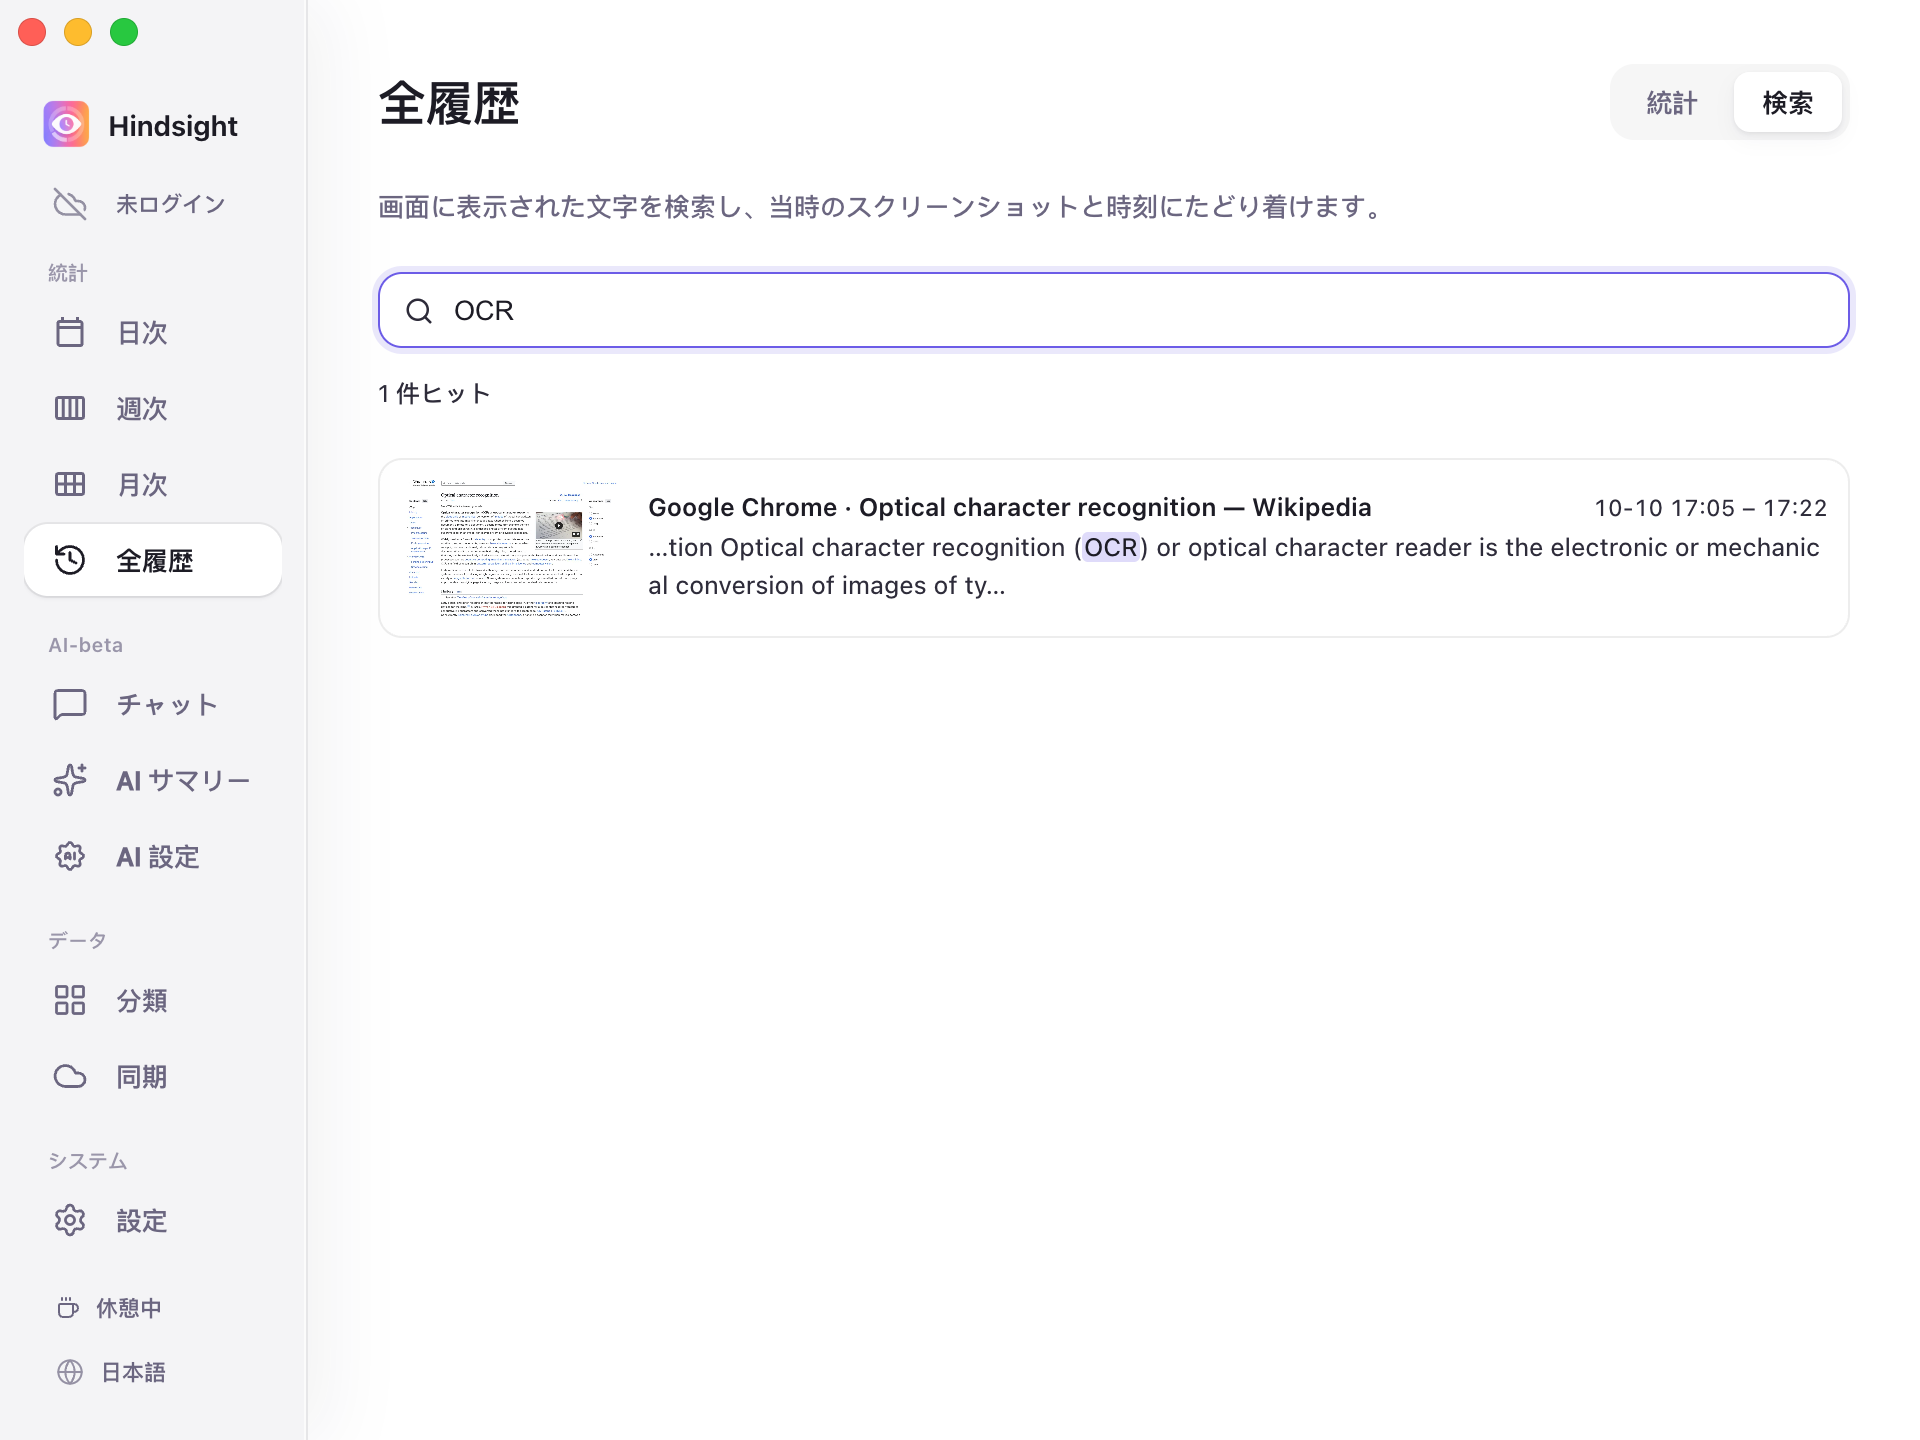Click the 未ログイン login status link
1920x1440 pixels.
171,204
